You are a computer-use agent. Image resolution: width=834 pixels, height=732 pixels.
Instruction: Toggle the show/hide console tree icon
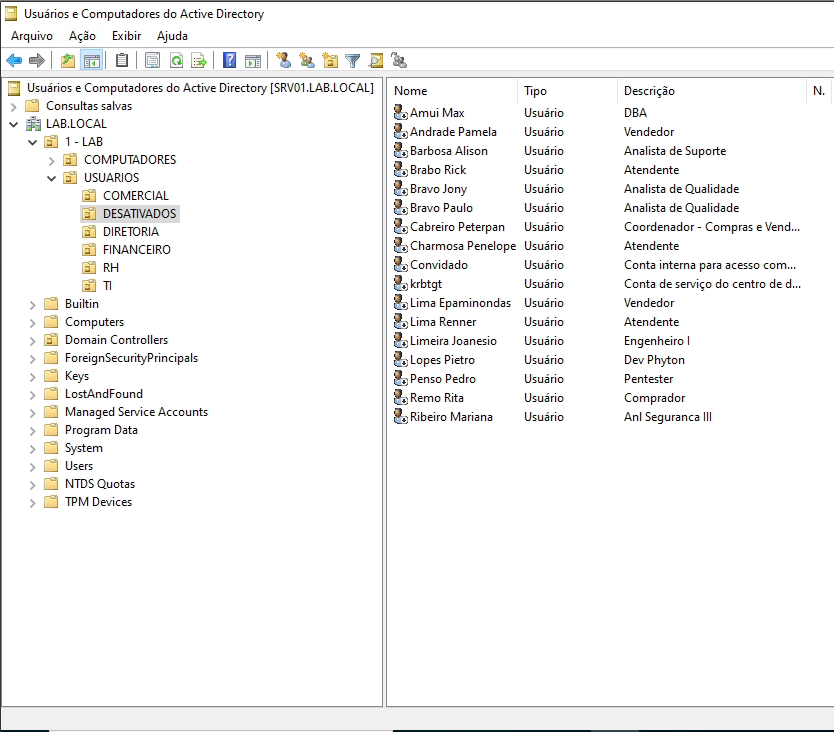click(91, 61)
